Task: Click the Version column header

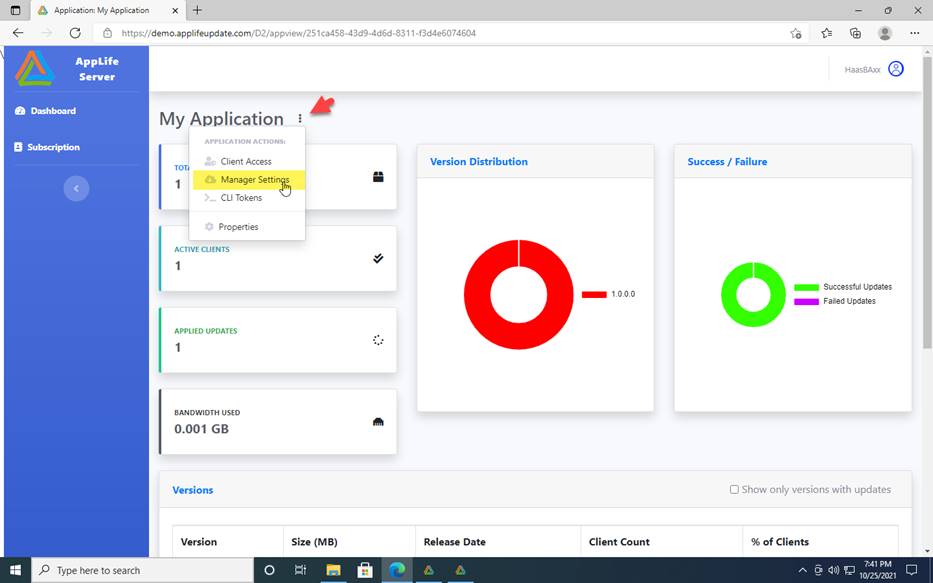Action: tap(199, 542)
